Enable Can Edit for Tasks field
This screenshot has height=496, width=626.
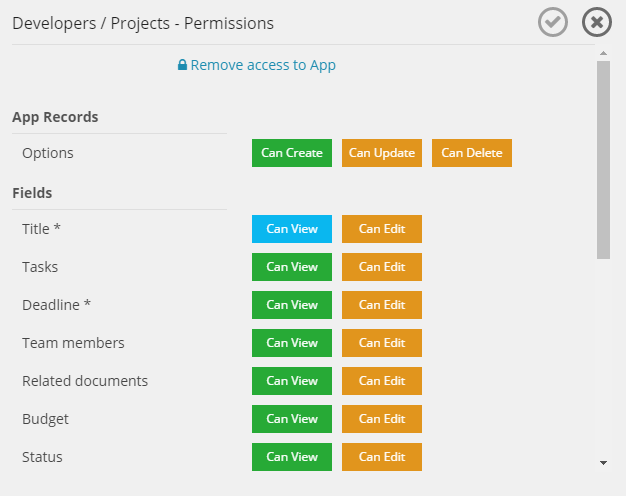click(x=381, y=267)
